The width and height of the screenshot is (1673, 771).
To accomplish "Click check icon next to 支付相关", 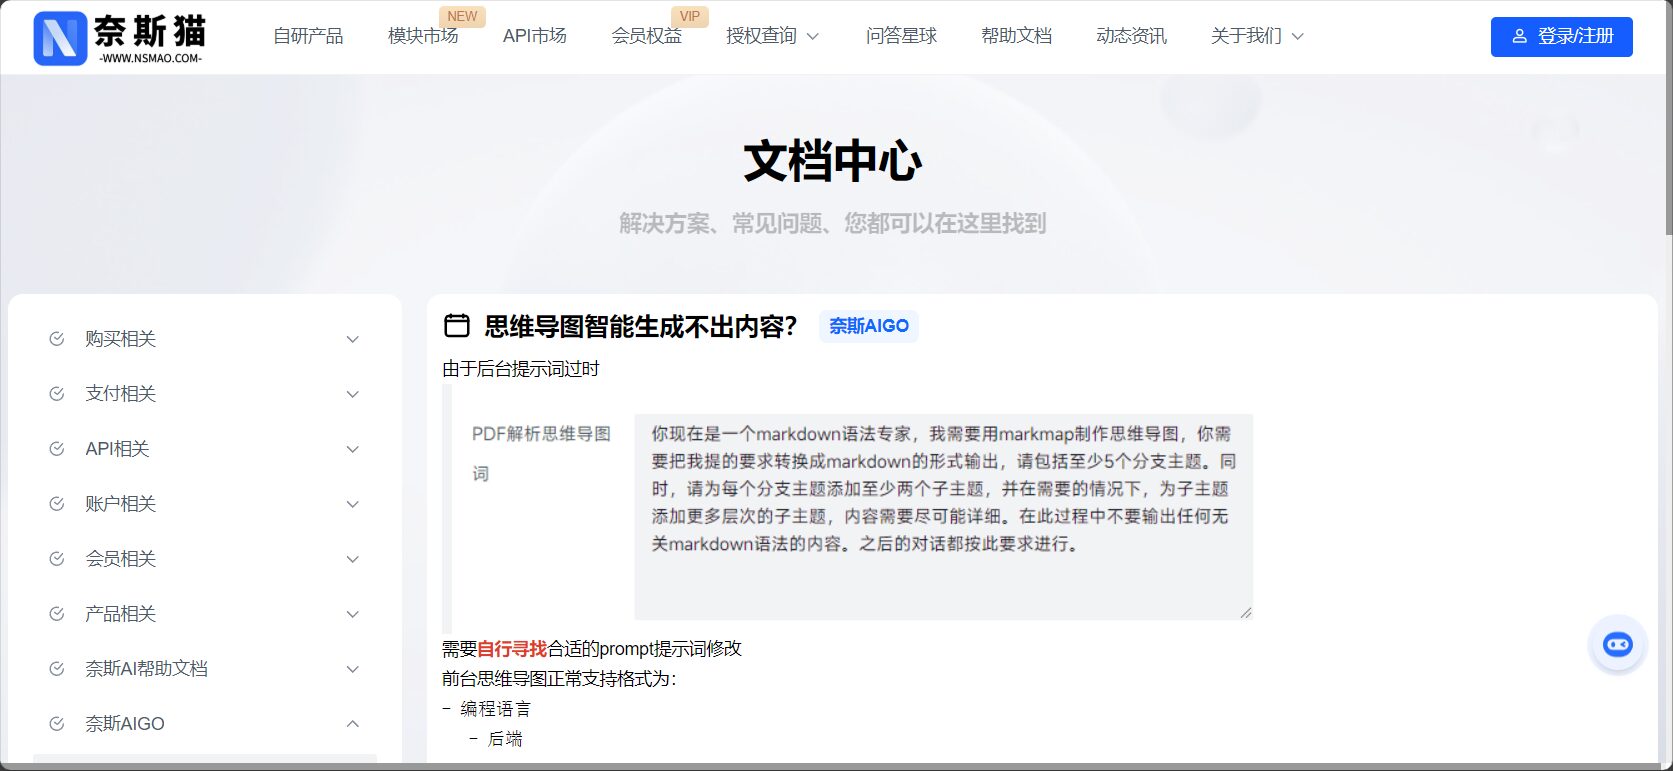I will tap(57, 394).
